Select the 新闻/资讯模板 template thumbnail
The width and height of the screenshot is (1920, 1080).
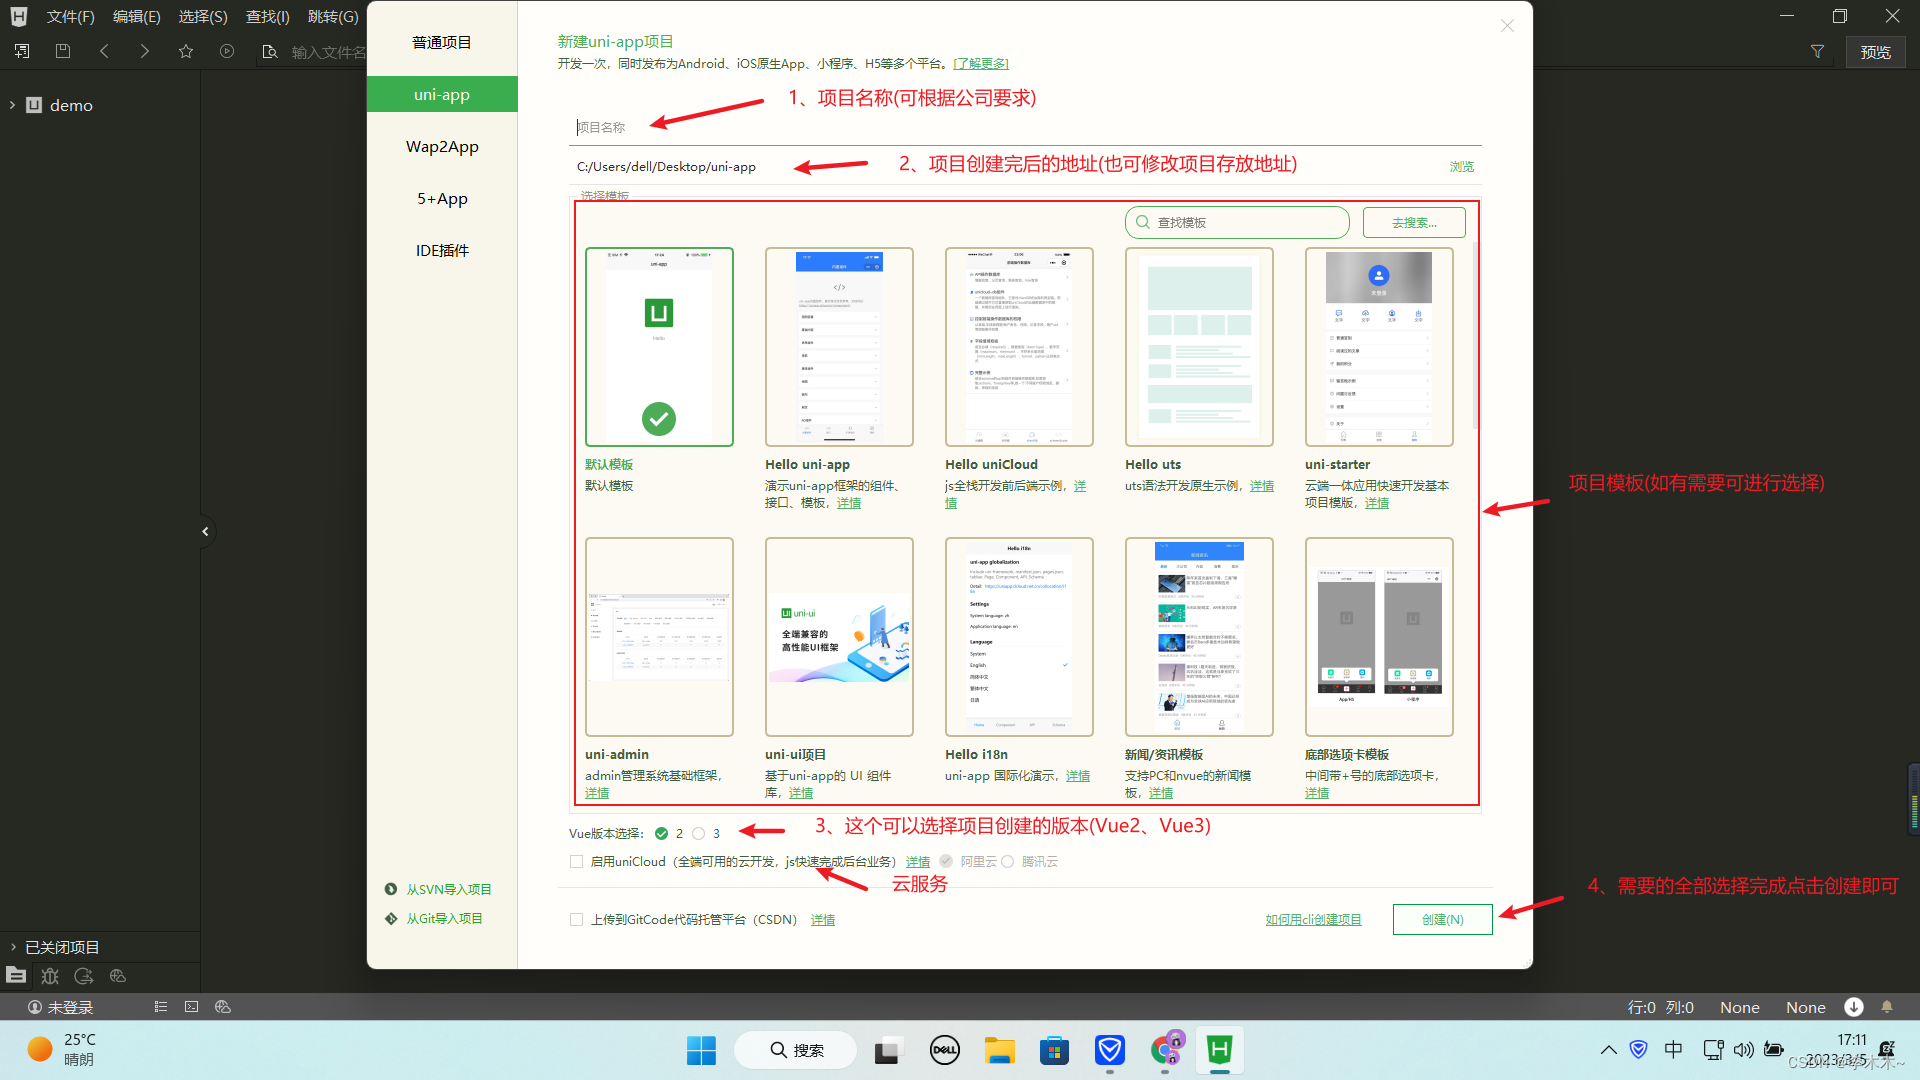pyautogui.click(x=1199, y=637)
